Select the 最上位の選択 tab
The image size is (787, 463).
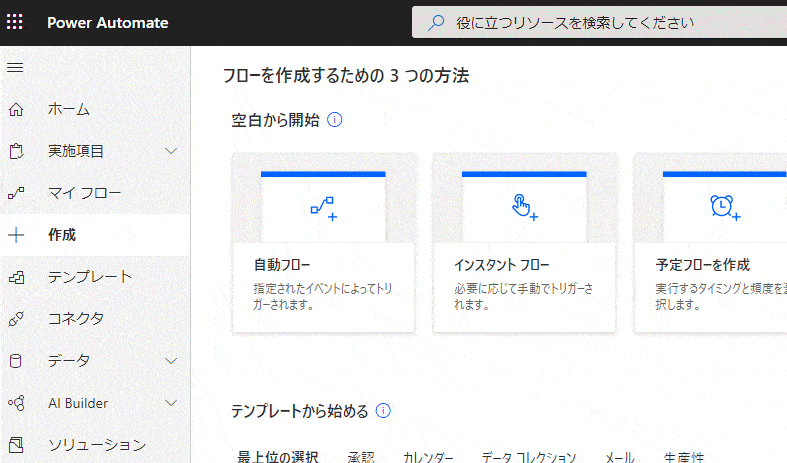[278, 457]
